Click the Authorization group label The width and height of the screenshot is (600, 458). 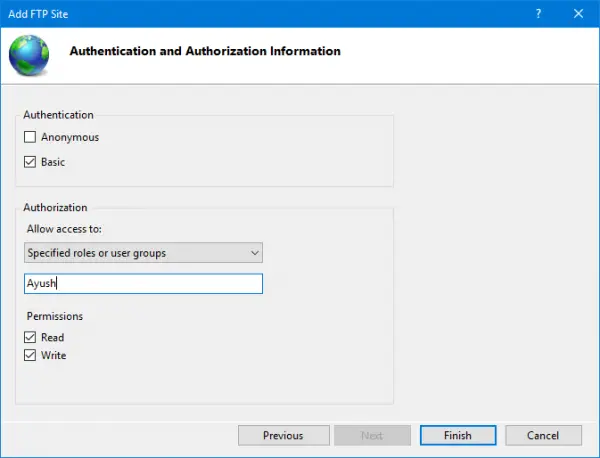(x=55, y=208)
